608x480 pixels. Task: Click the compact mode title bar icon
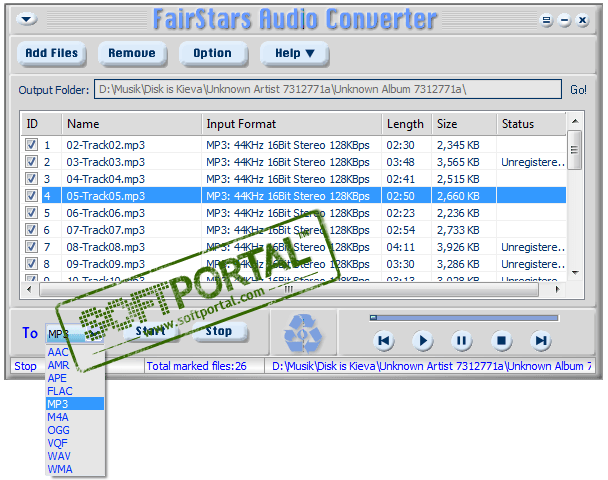coord(546,20)
